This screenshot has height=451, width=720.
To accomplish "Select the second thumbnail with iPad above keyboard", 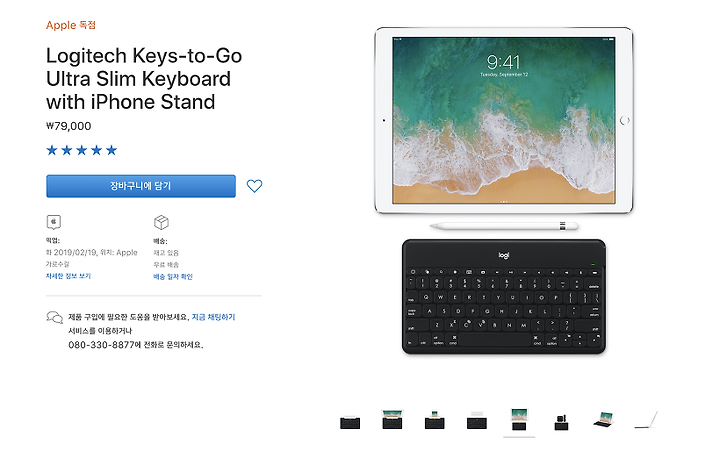I will pos(392,419).
